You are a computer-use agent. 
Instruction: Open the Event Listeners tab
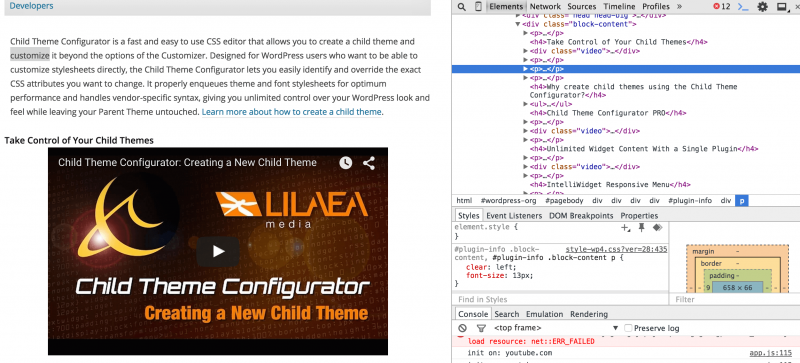pyautogui.click(x=514, y=215)
